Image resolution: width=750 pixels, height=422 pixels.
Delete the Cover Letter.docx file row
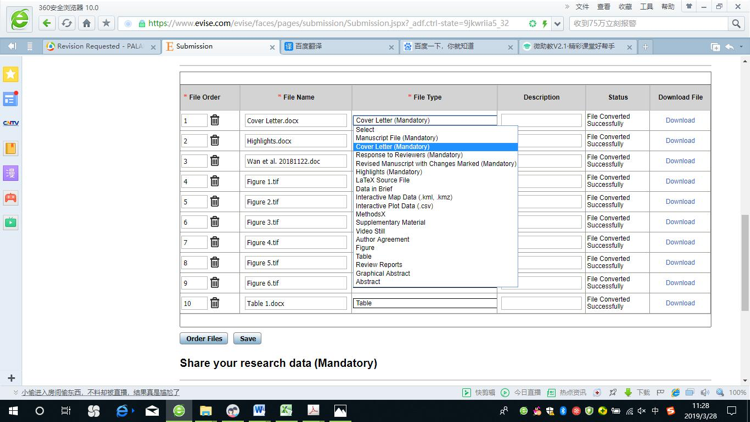tap(214, 121)
